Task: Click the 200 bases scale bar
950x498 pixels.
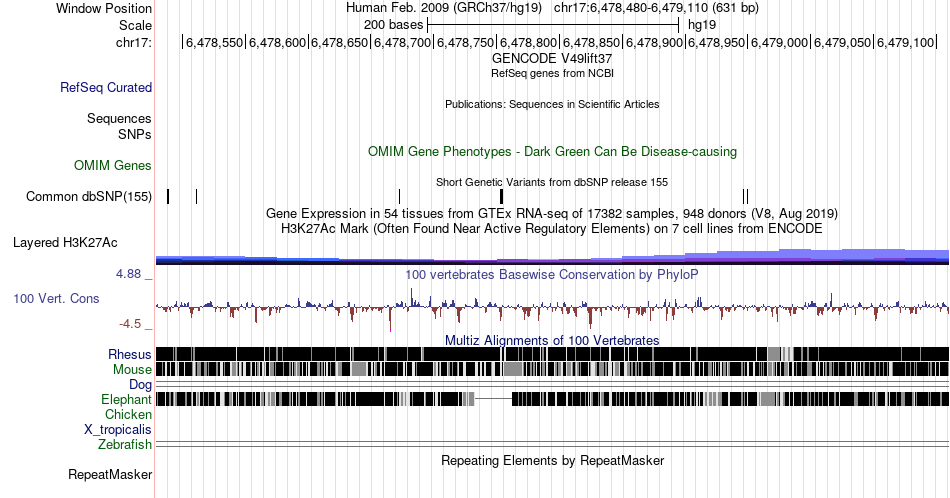Action: coord(553,25)
